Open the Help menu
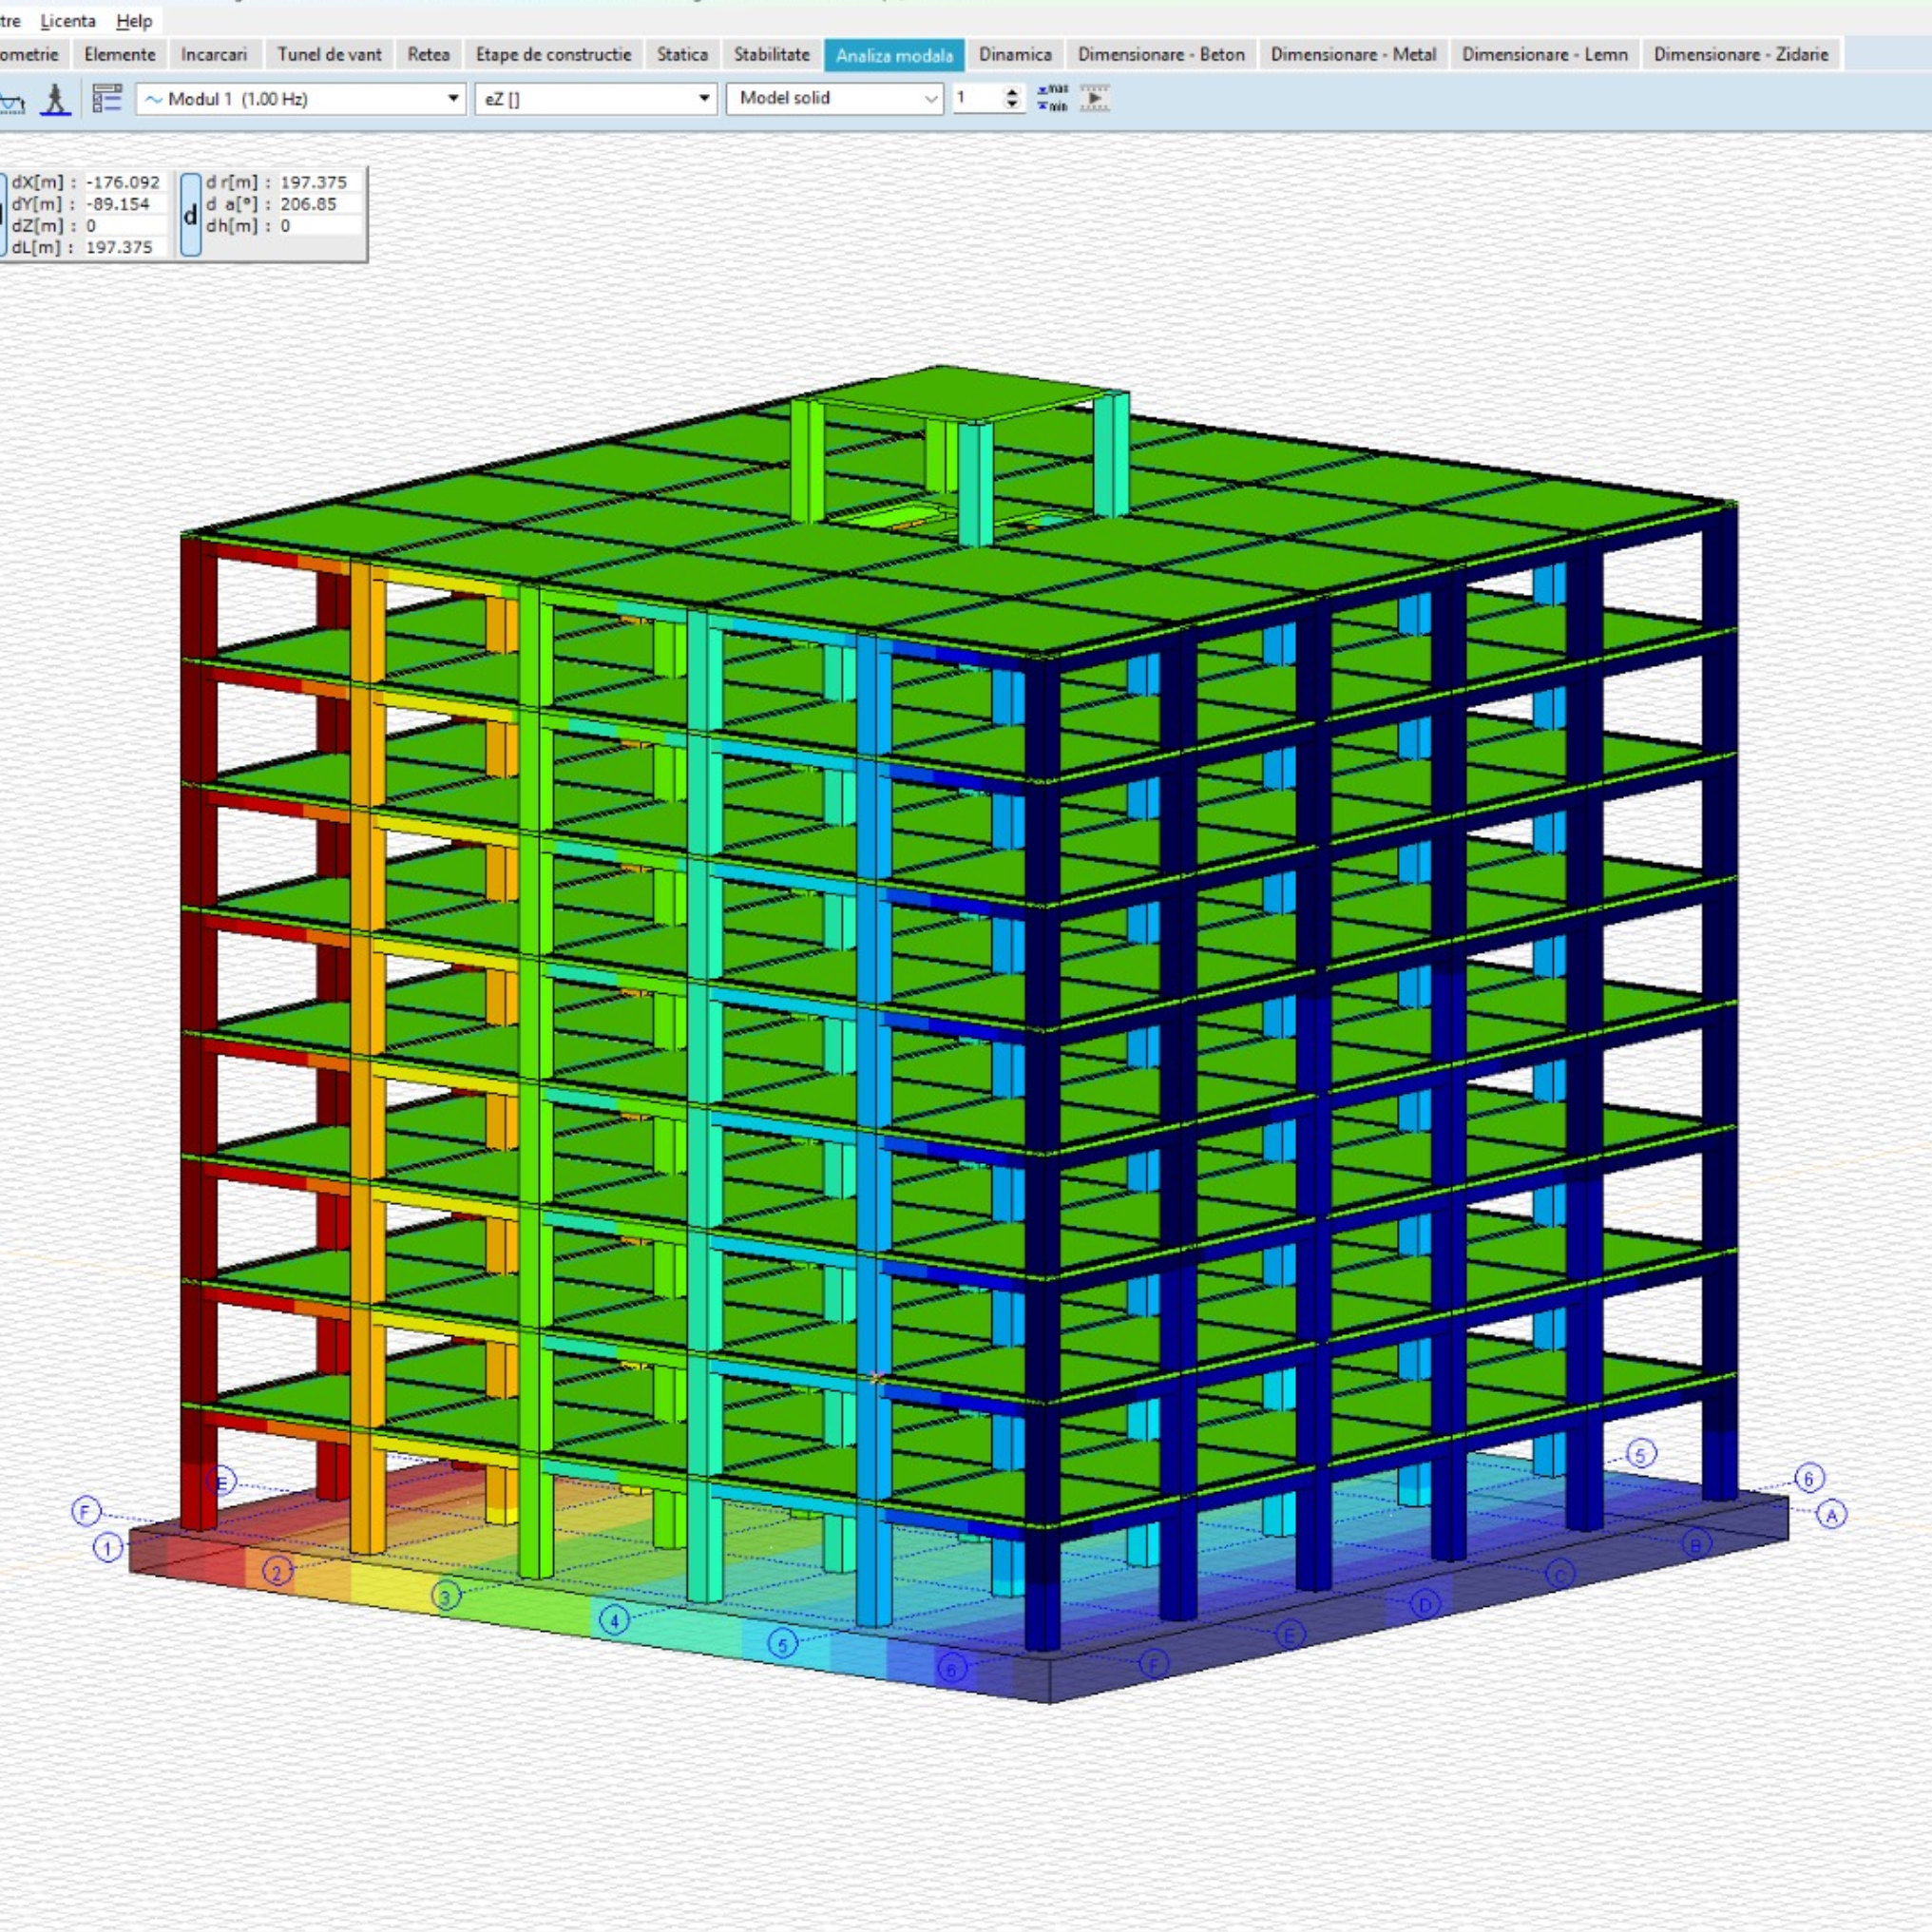1932x1932 pixels. [x=134, y=21]
